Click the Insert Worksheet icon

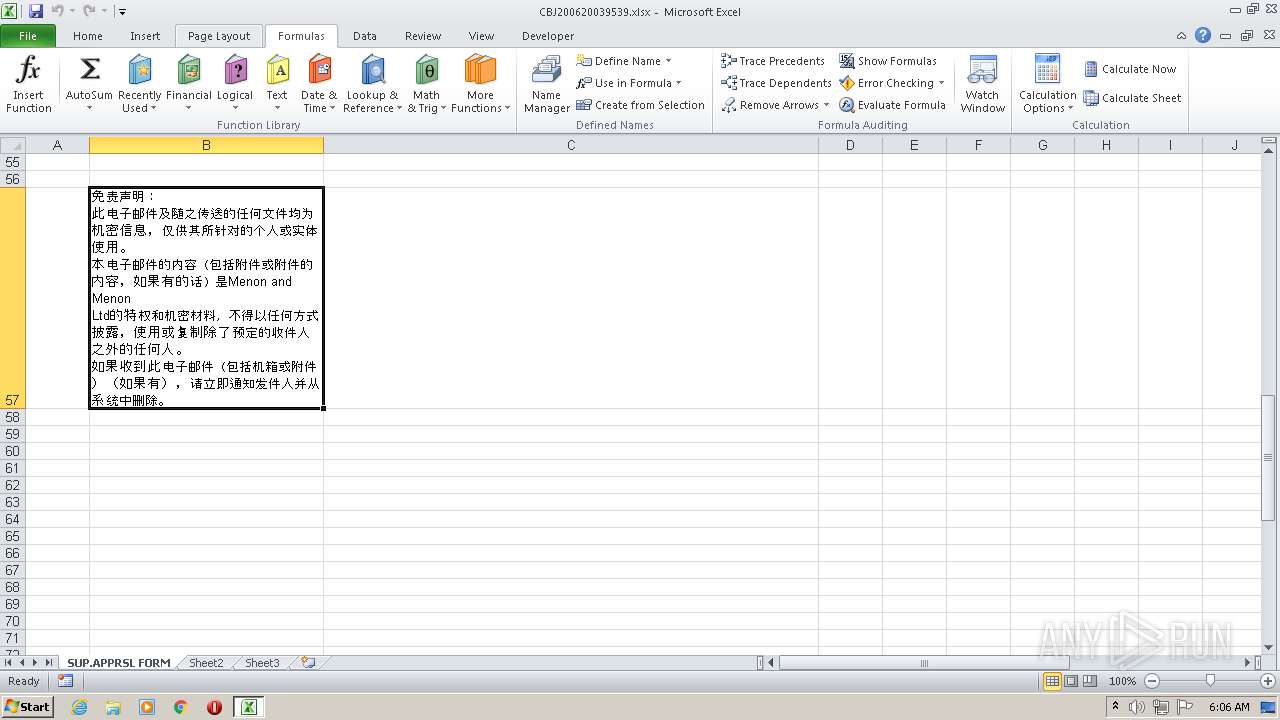click(x=308, y=662)
